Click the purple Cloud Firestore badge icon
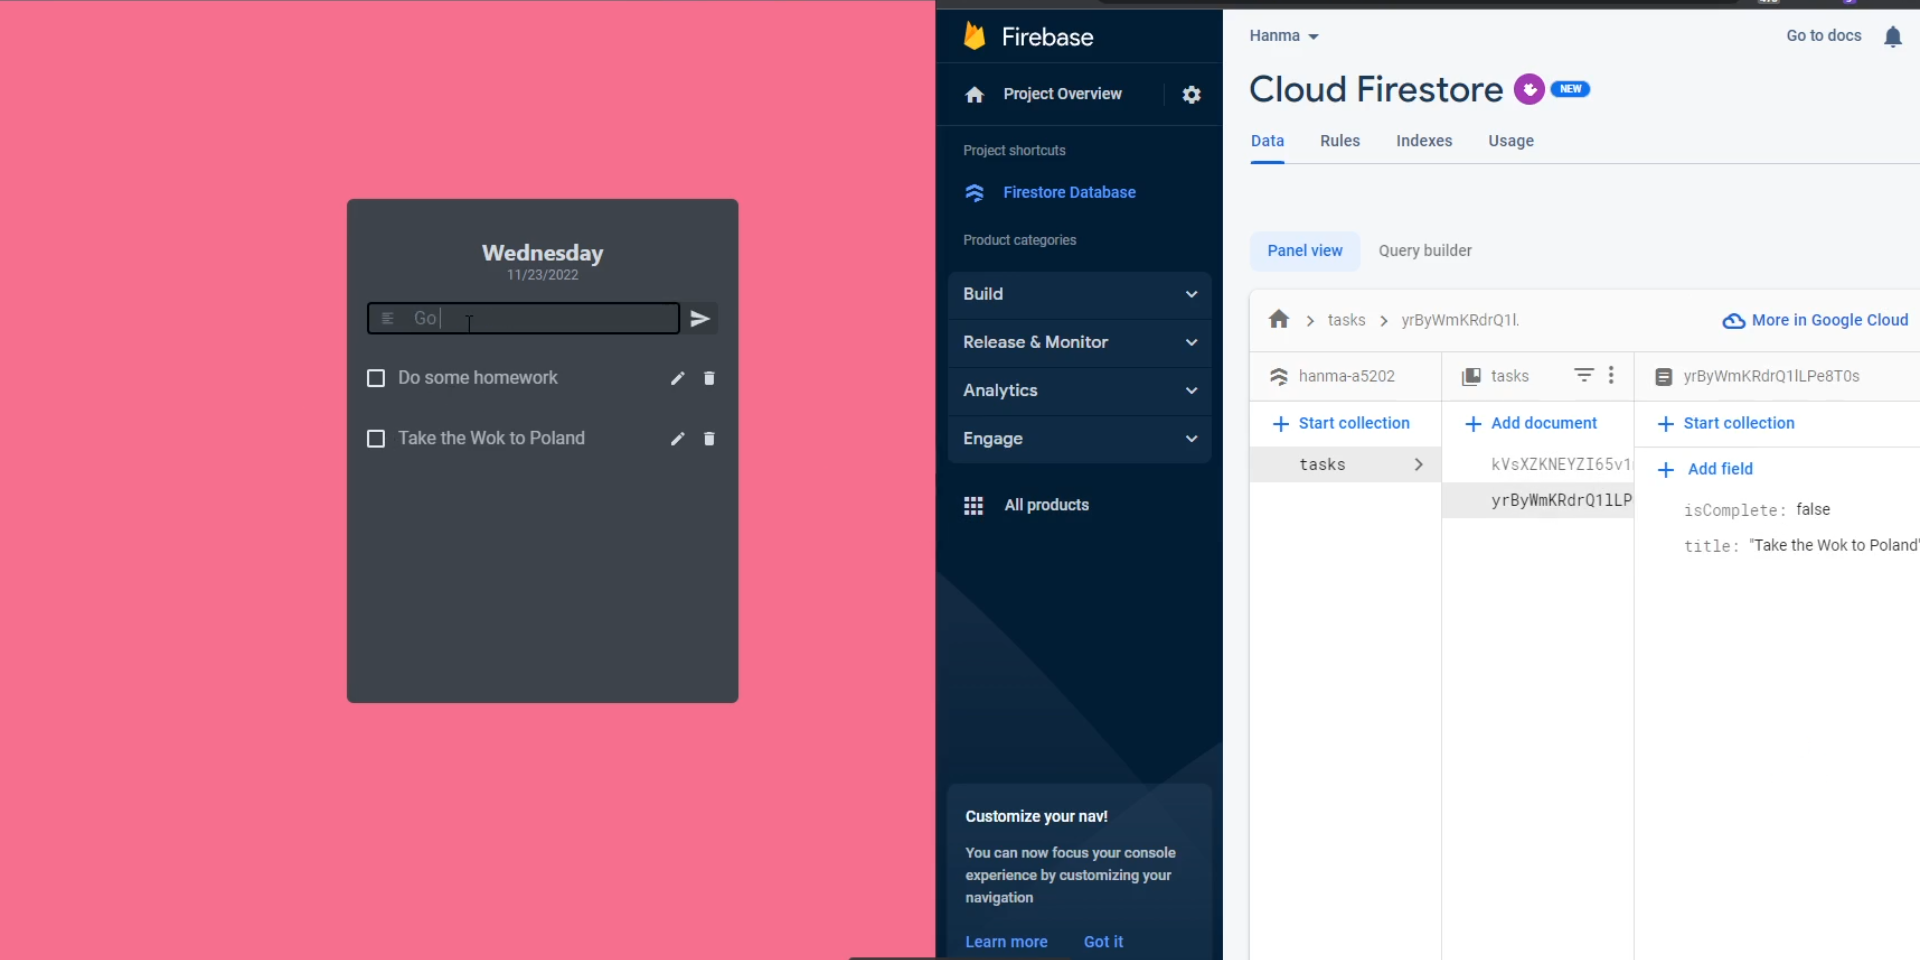Viewport: 1920px width, 960px height. pos(1529,89)
